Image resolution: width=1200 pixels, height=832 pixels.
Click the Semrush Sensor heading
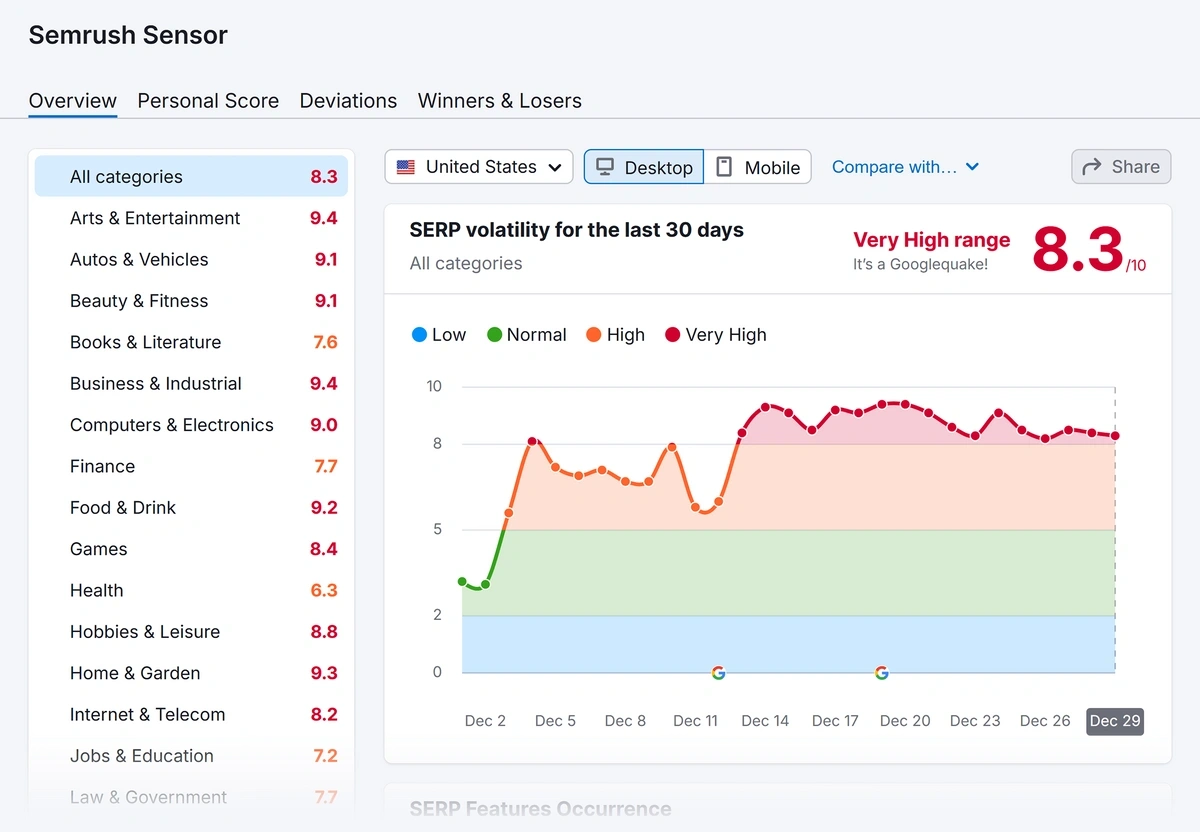click(x=128, y=35)
